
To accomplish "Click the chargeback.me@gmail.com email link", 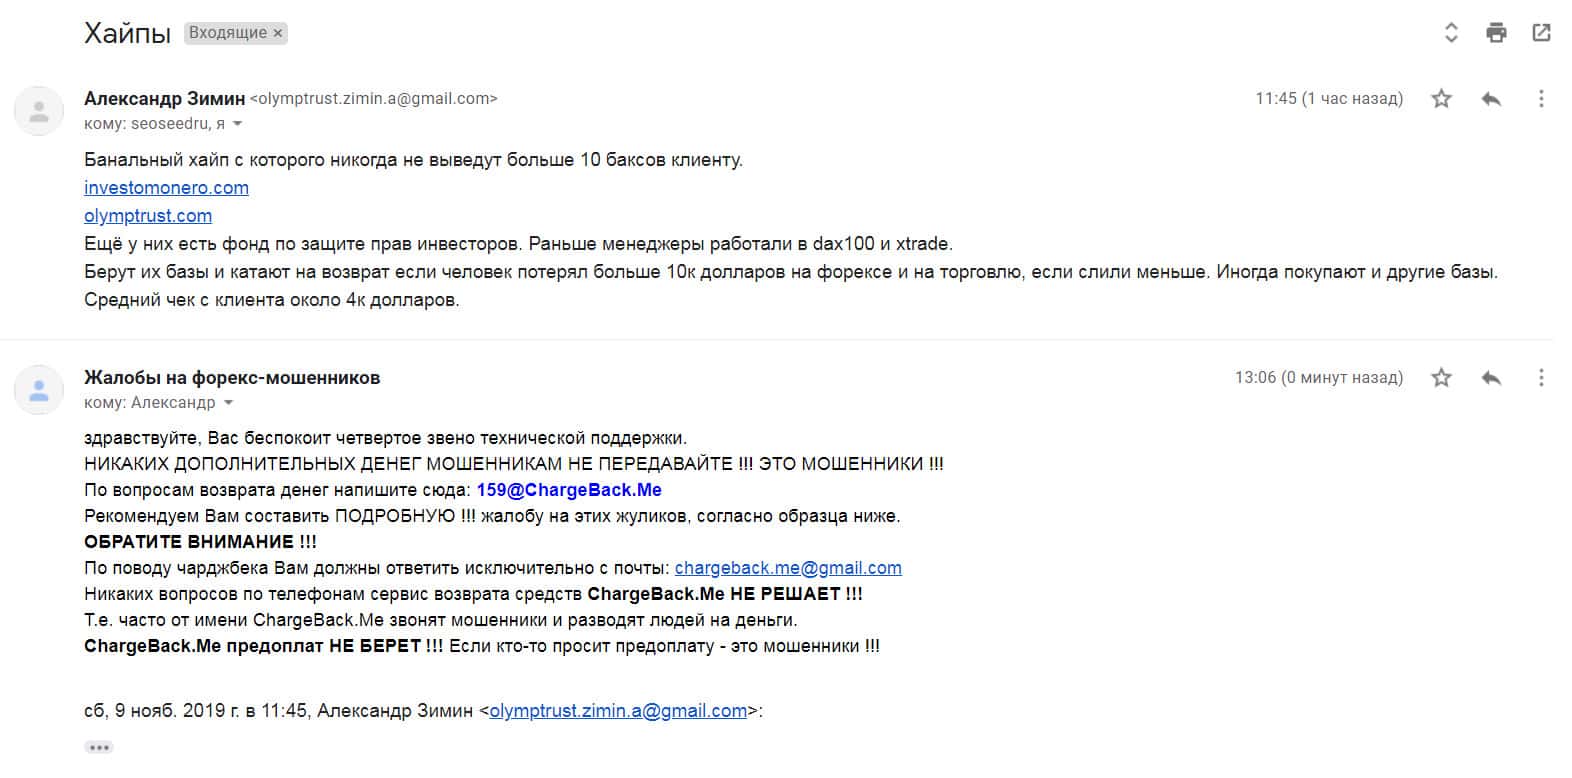I will (x=788, y=567).
